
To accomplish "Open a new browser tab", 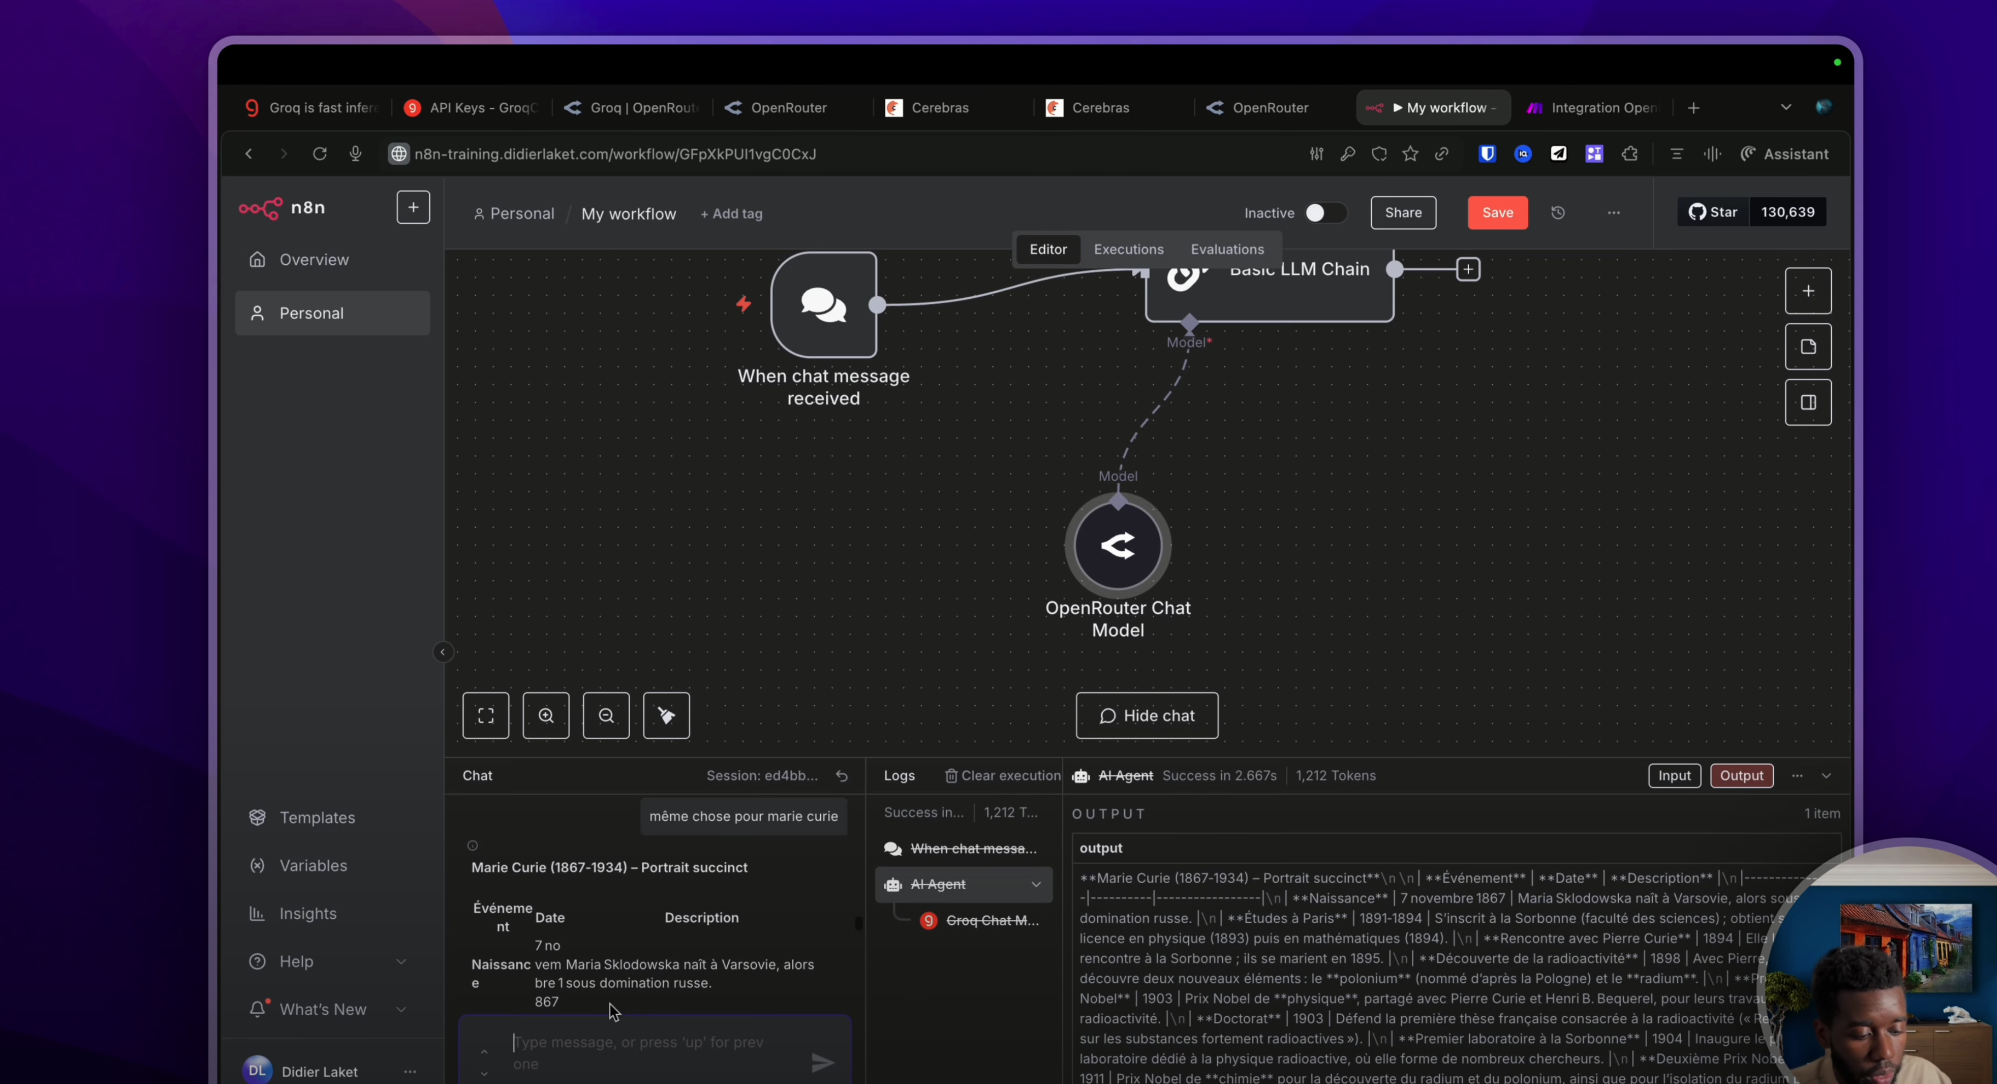I will (1693, 108).
